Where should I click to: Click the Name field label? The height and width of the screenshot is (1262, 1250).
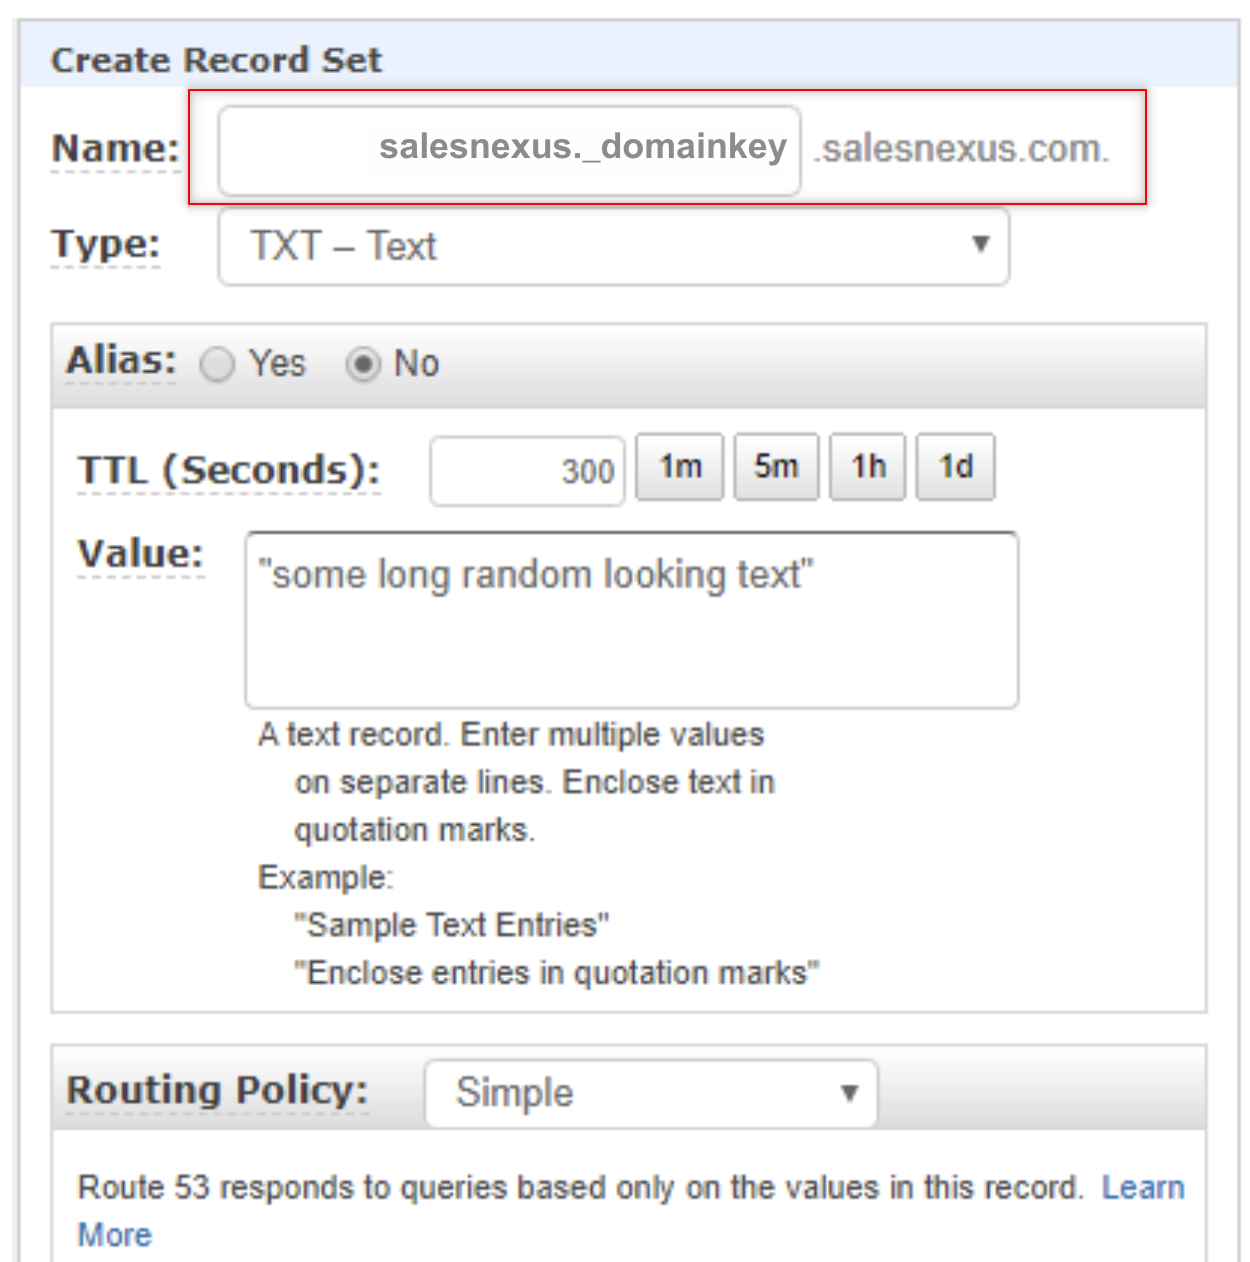pyautogui.click(x=116, y=149)
